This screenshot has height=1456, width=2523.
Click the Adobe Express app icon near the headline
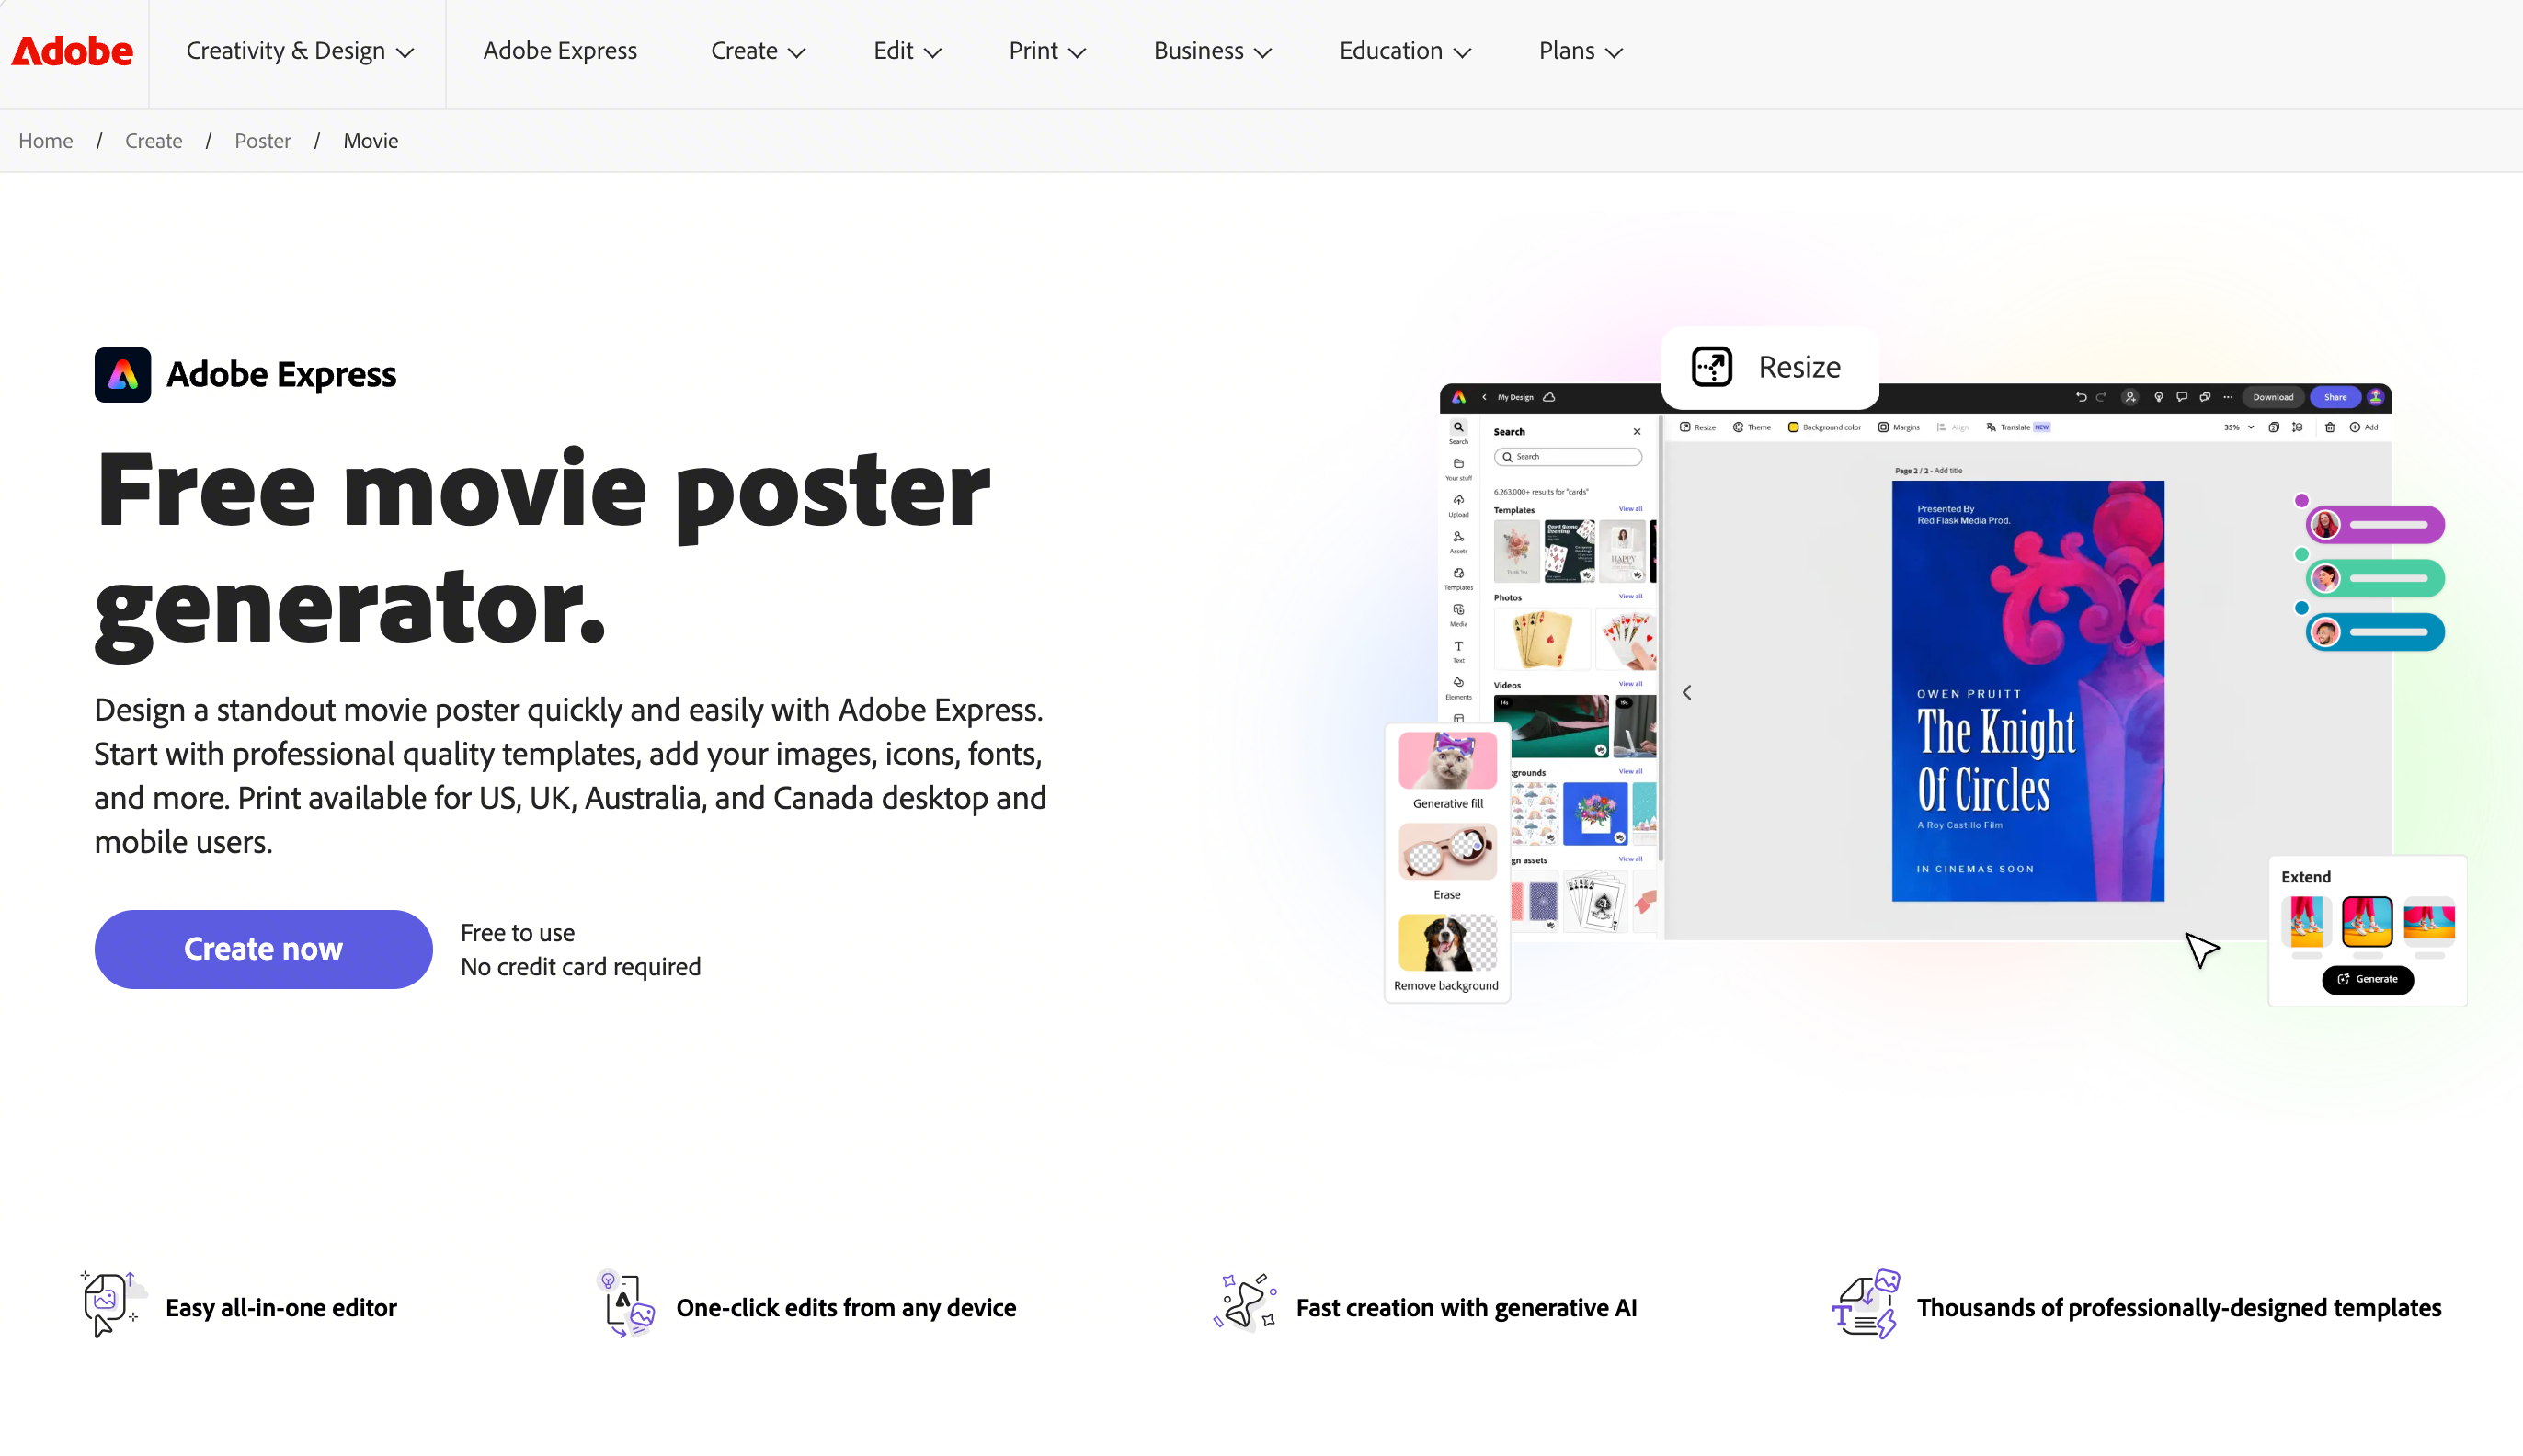[x=123, y=375]
